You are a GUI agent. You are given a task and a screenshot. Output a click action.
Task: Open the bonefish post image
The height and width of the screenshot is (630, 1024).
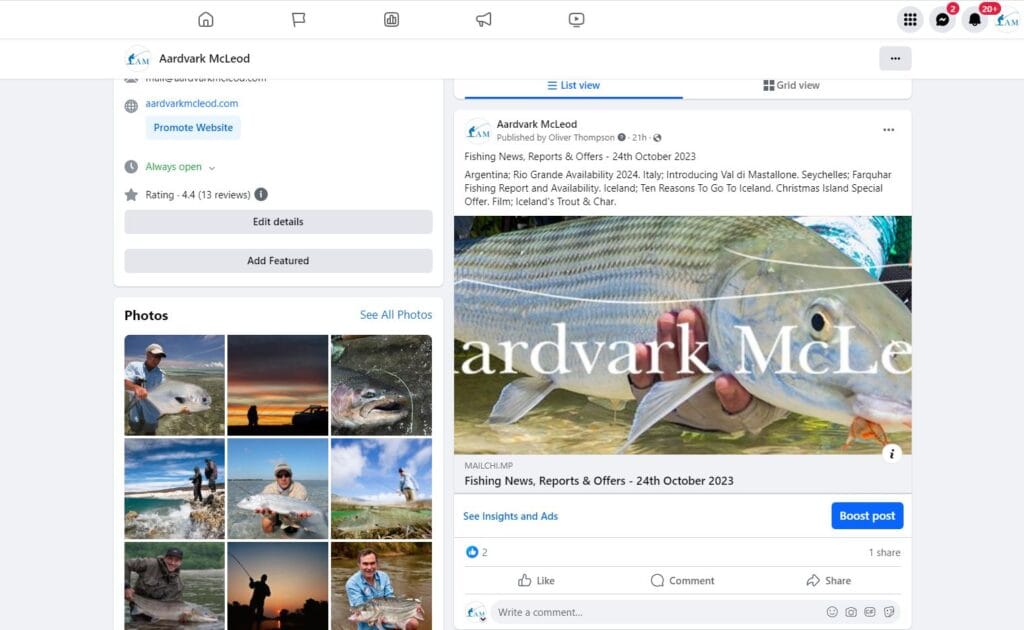(x=682, y=335)
